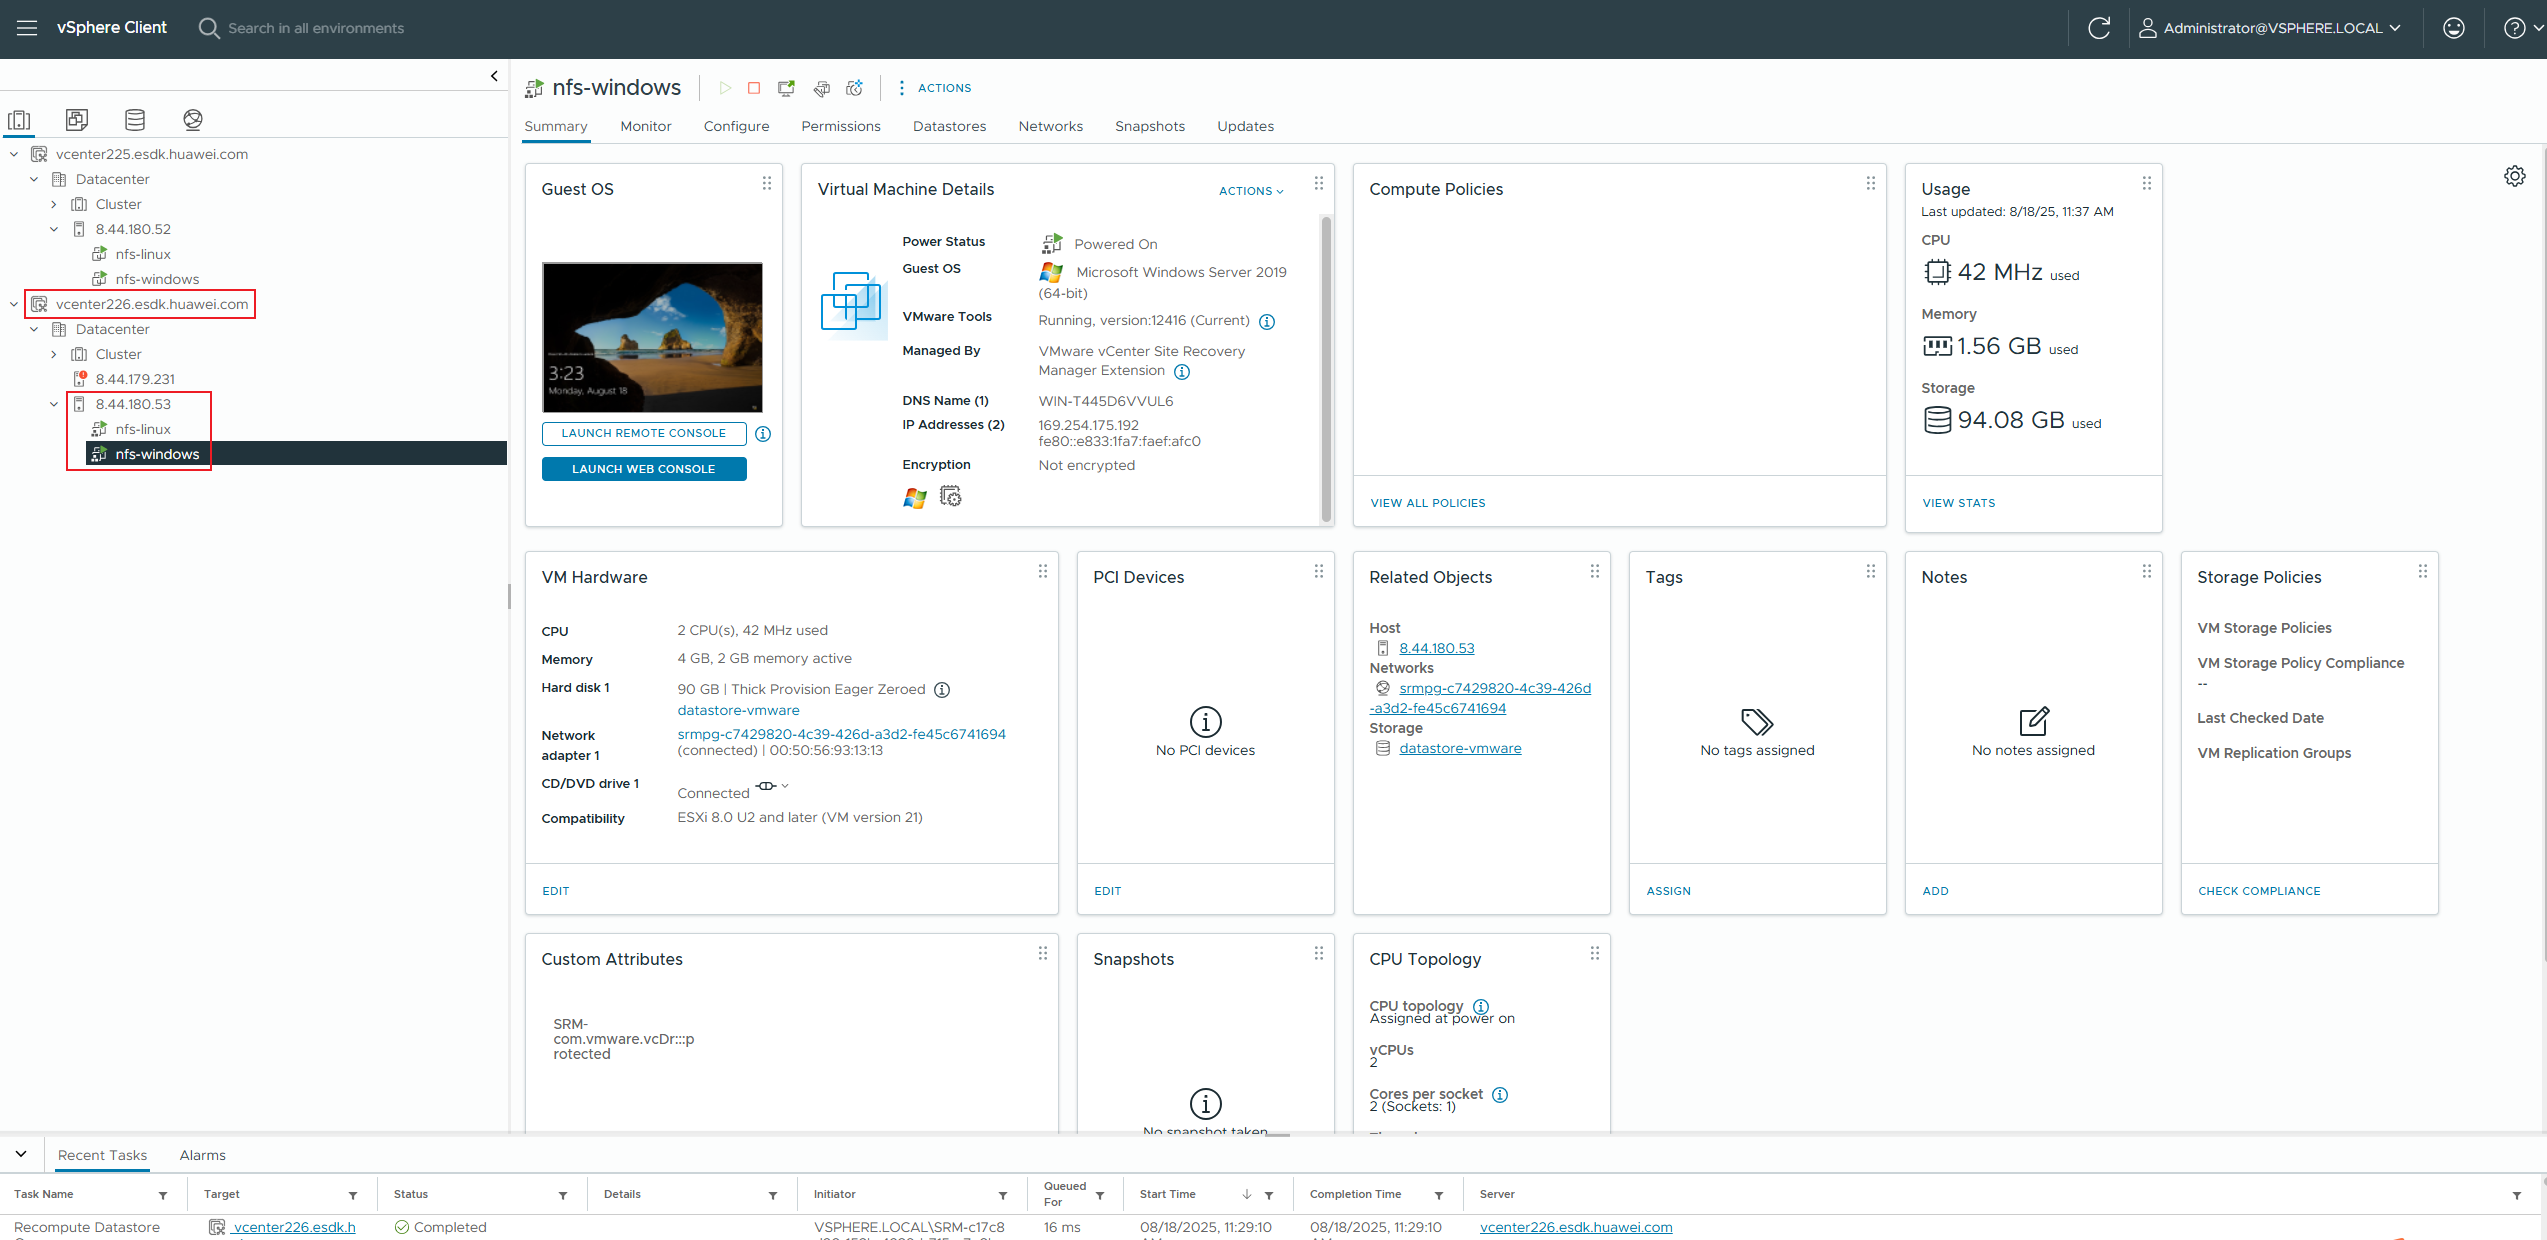
Task: Click the Launch Console toolbar icon
Action: coord(786,88)
